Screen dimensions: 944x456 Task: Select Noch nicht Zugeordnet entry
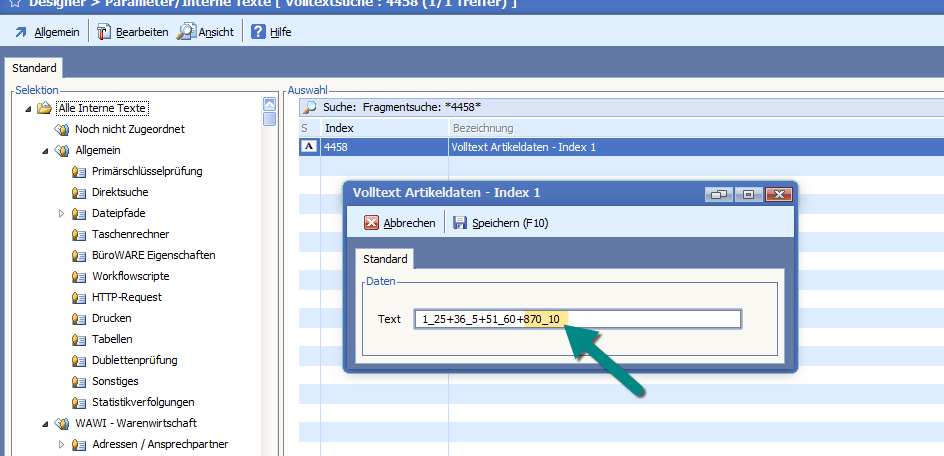point(129,129)
